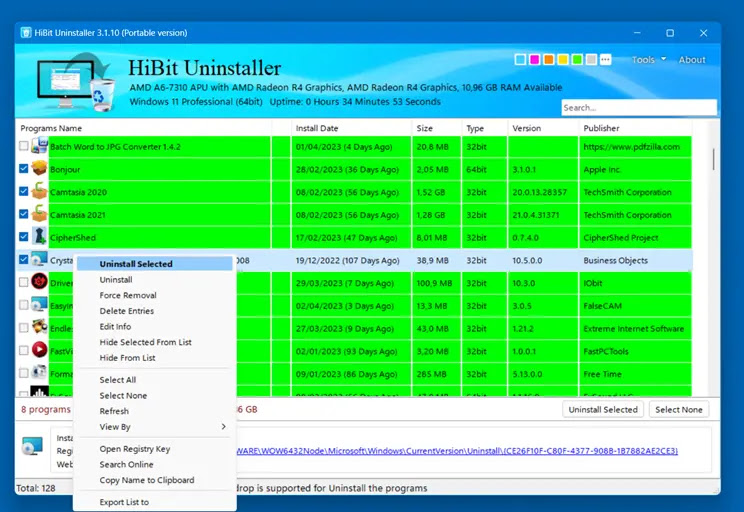Click the red FastVideo play icon

click(x=39, y=350)
